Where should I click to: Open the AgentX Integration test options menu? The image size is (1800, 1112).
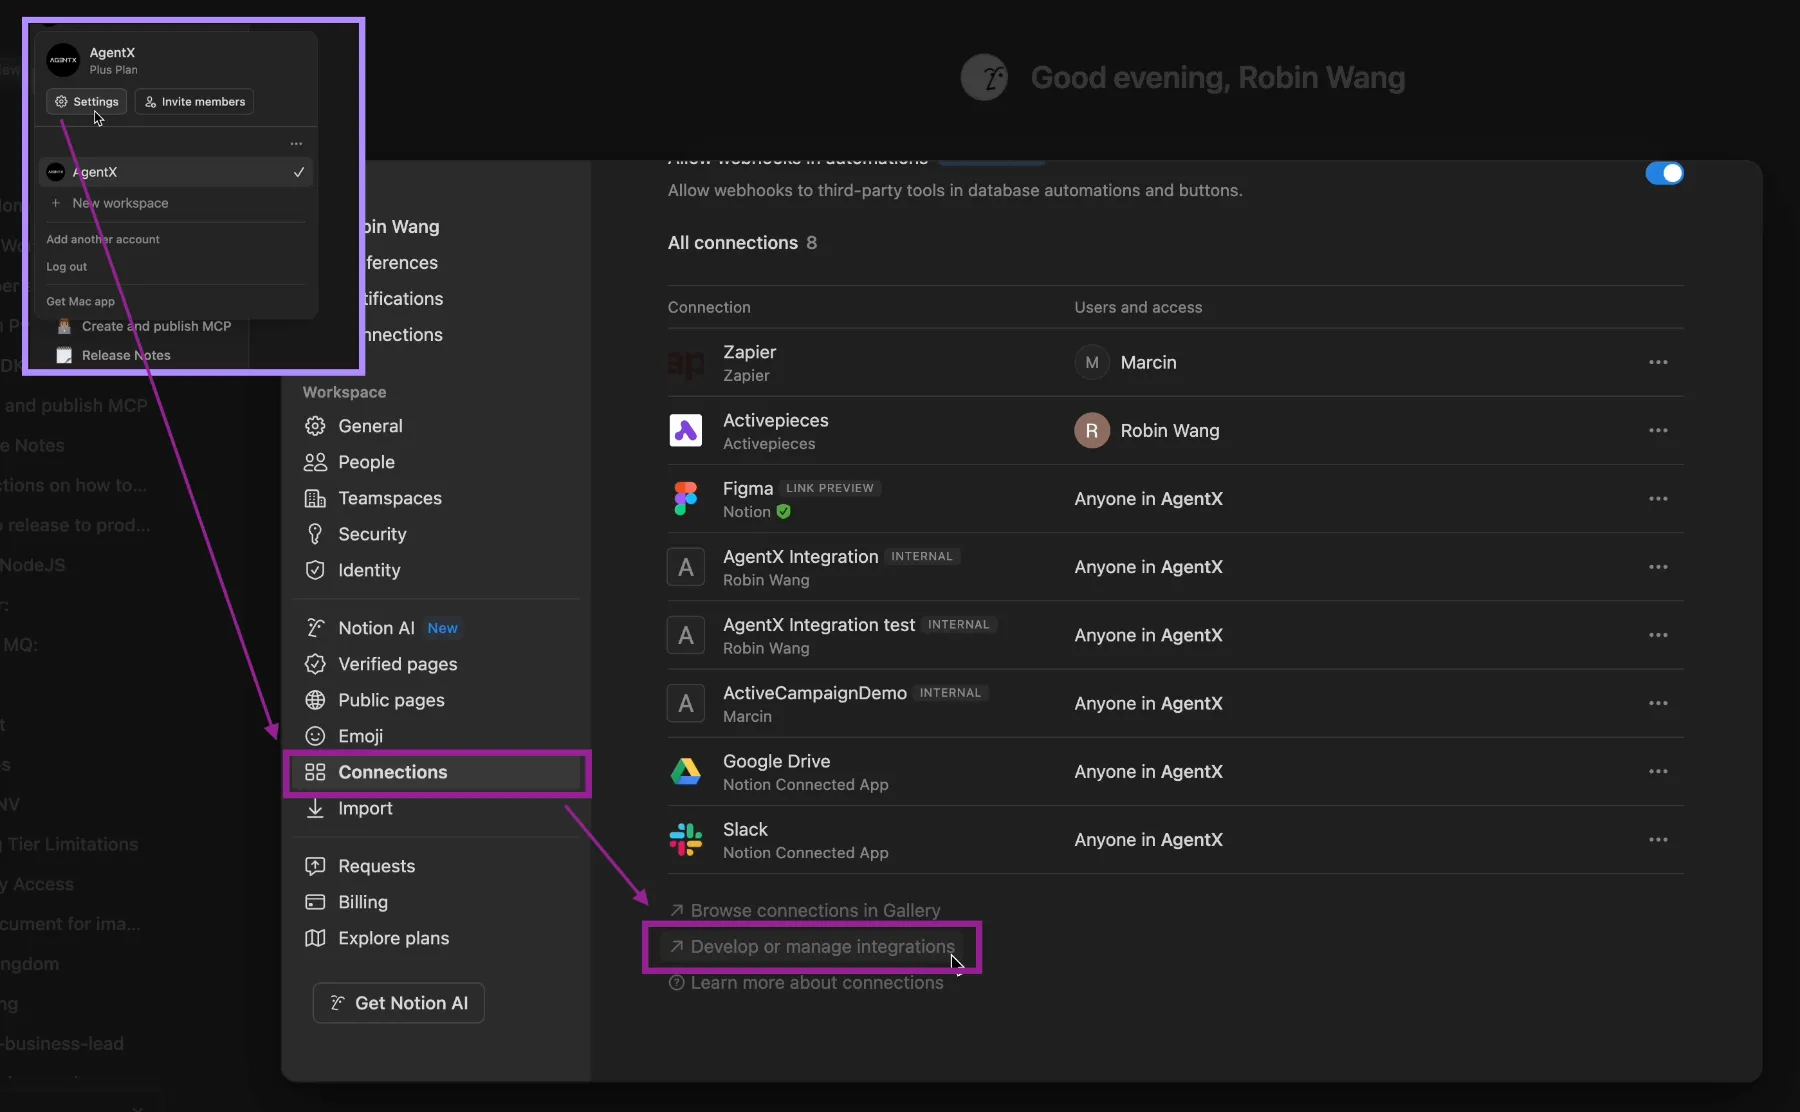pyautogui.click(x=1658, y=635)
